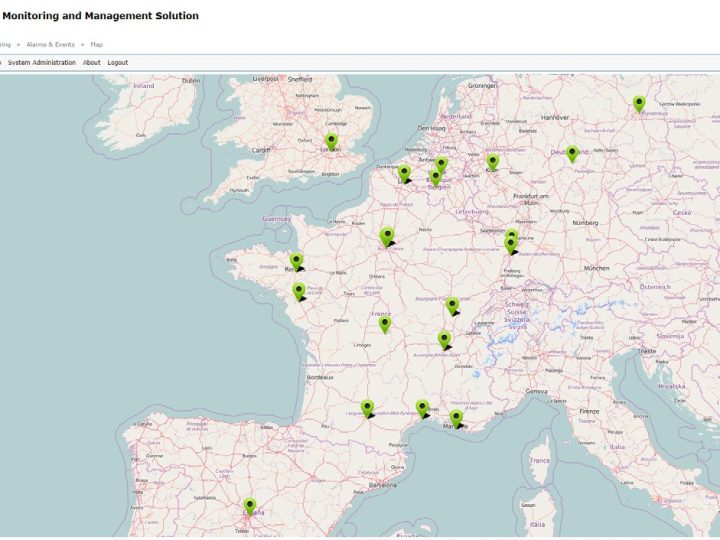Open the System Administration menu
The height and width of the screenshot is (540, 720).
(x=42, y=62)
